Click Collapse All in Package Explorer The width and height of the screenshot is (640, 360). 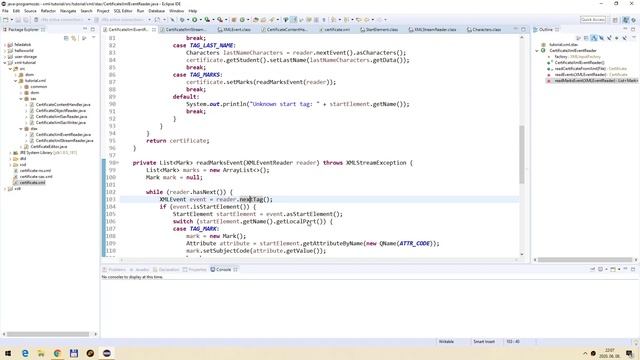[66, 38]
